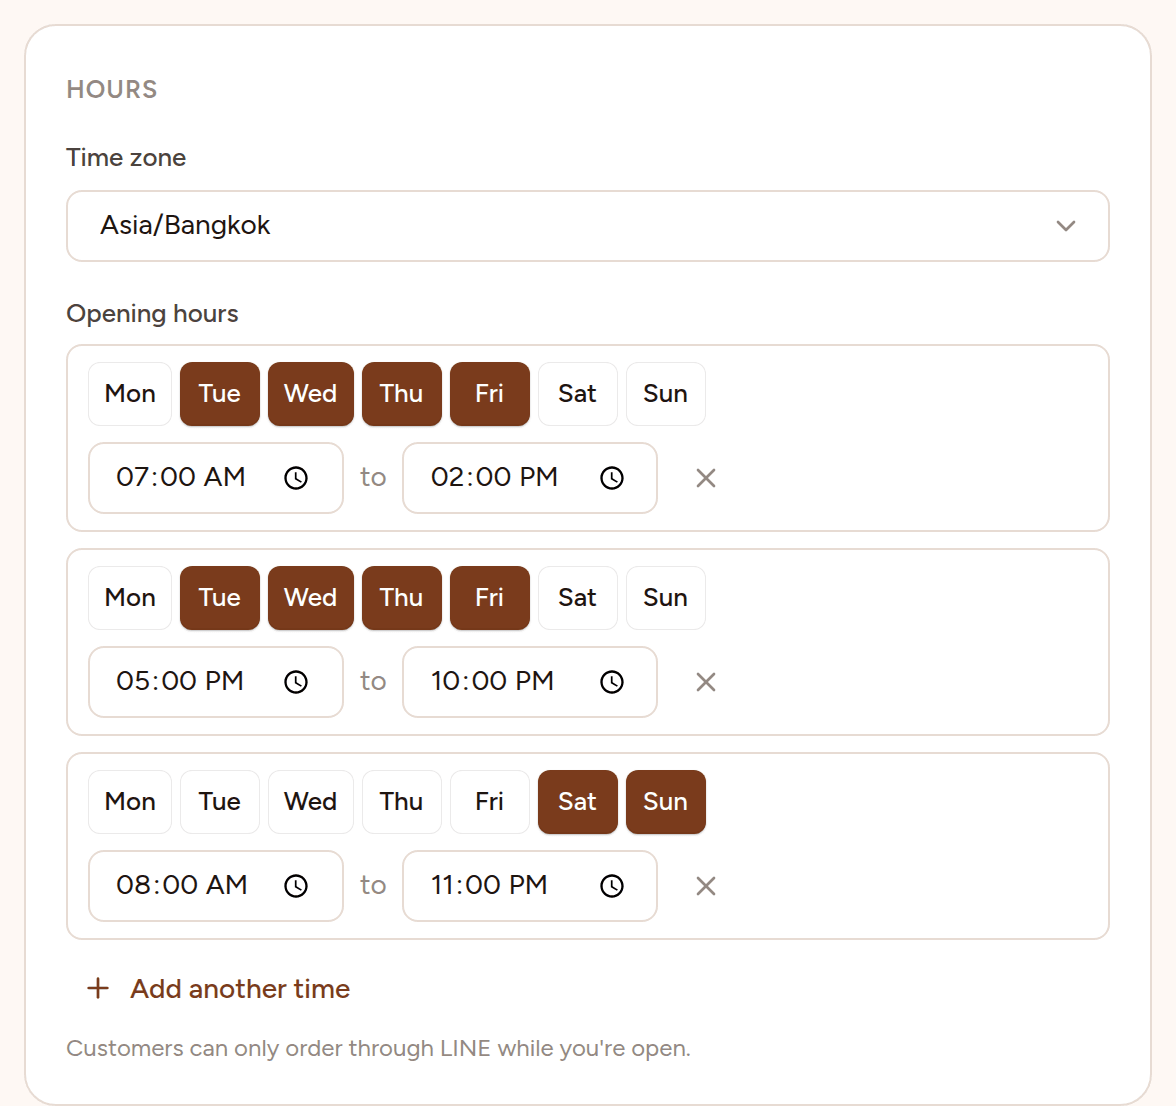1176x1106 pixels.
Task: Deselect Thu in the 05:00 PM row
Action: (401, 598)
